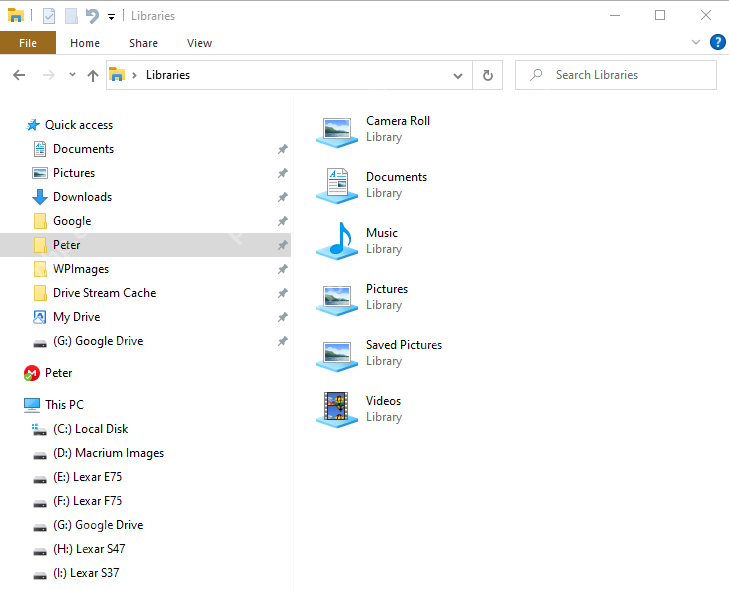Click the pin icon next to WPImages
This screenshot has height=590, width=729.
coord(283,269)
